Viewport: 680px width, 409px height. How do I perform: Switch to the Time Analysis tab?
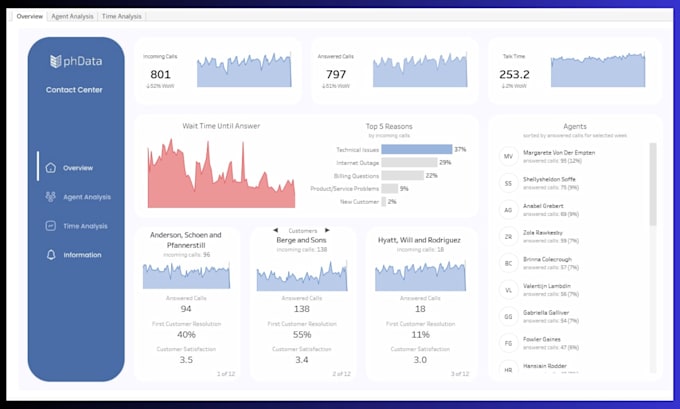pos(121,16)
